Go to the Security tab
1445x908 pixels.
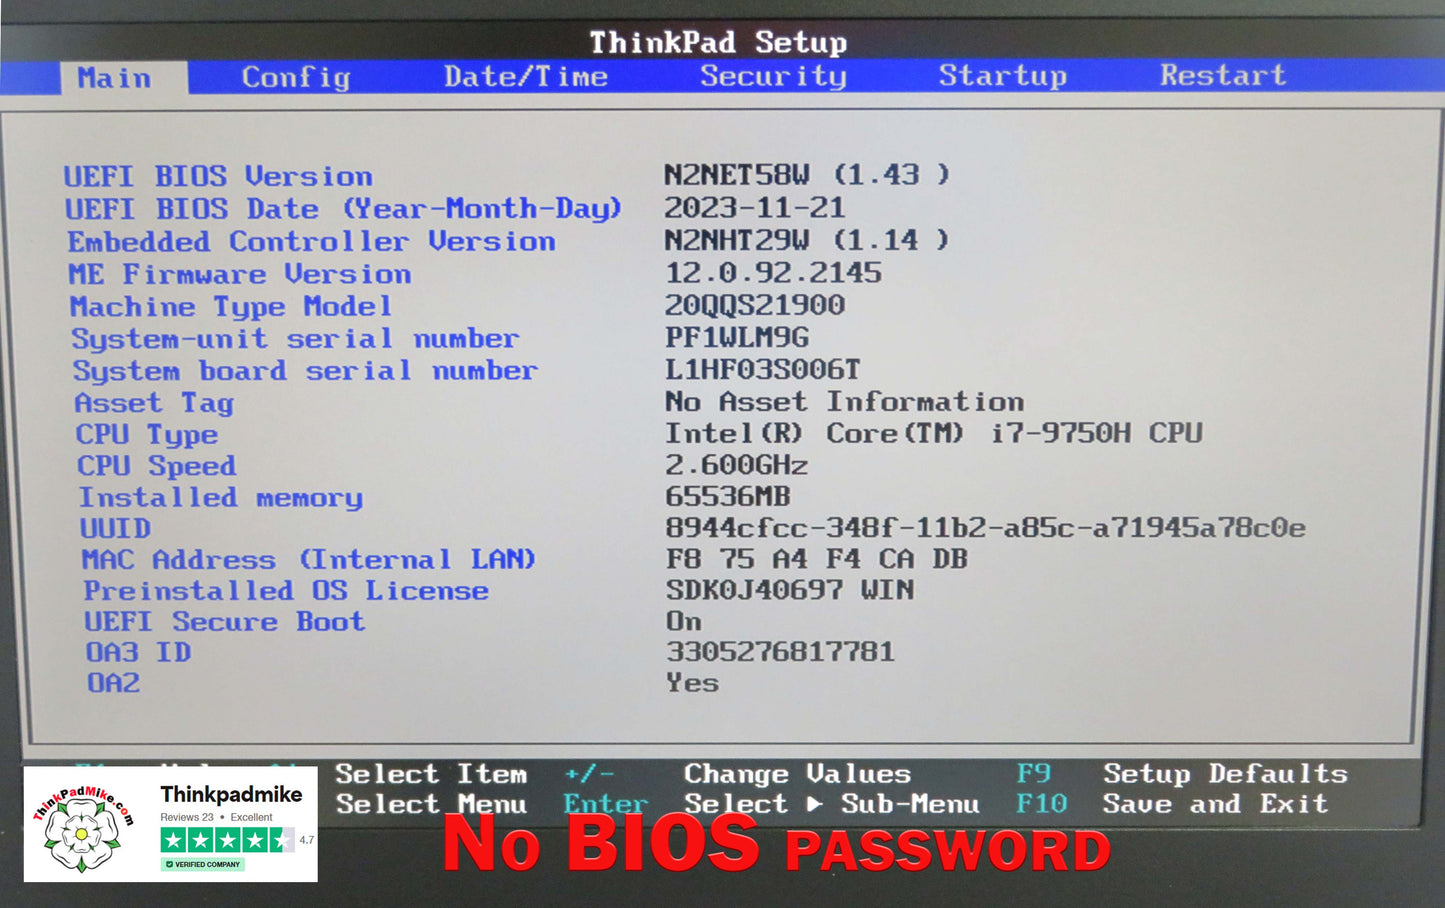pos(773,76)
